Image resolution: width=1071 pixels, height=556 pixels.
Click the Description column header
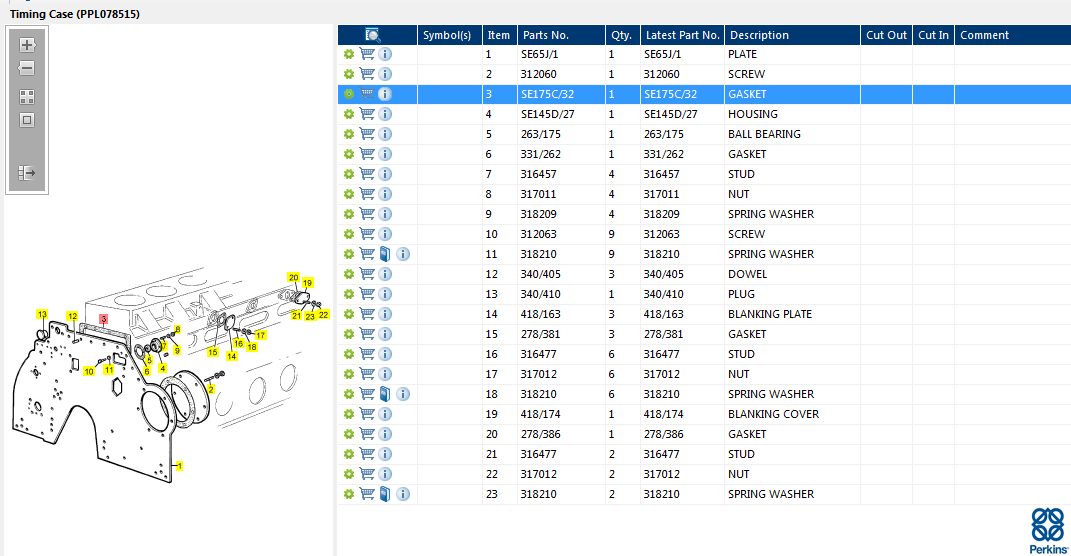(x=792, y=35)
